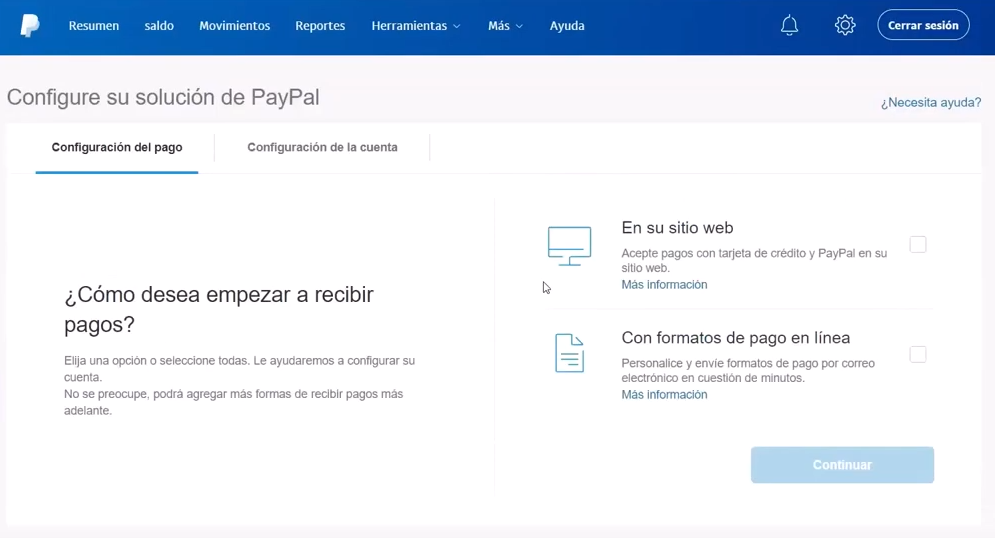Click the 'Configure su solución de PayPal' title
The width and height of the screenshot is (995, 538).
(163, 97)
